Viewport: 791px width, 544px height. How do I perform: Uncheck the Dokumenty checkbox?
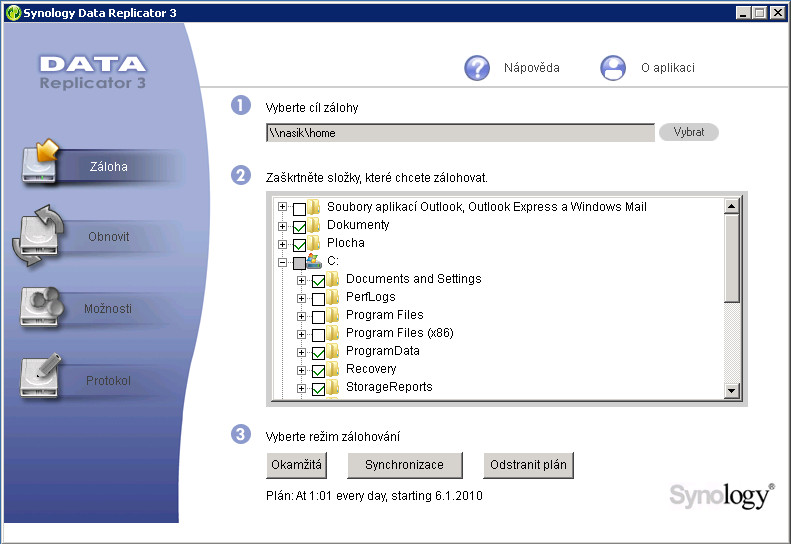pos(299,227)
